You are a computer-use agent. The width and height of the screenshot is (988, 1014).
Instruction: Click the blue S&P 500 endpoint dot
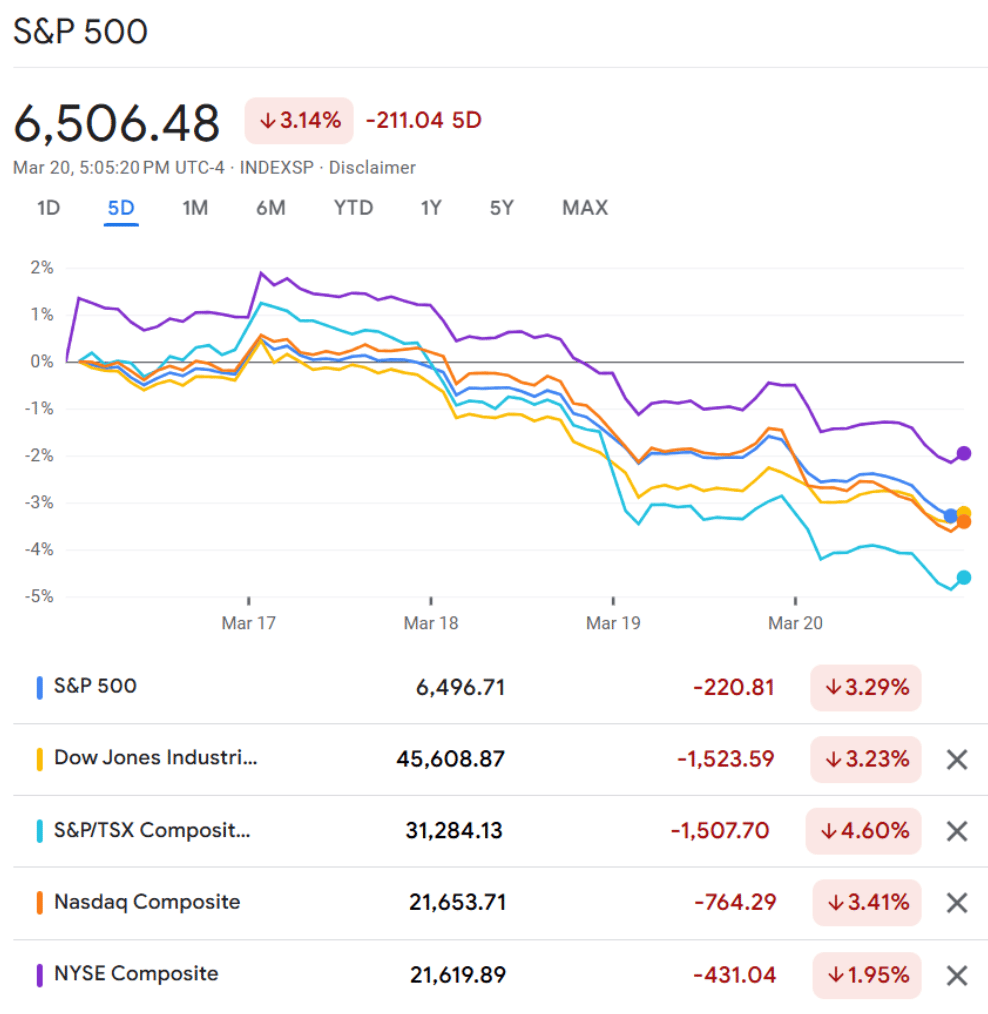(951, 516)
